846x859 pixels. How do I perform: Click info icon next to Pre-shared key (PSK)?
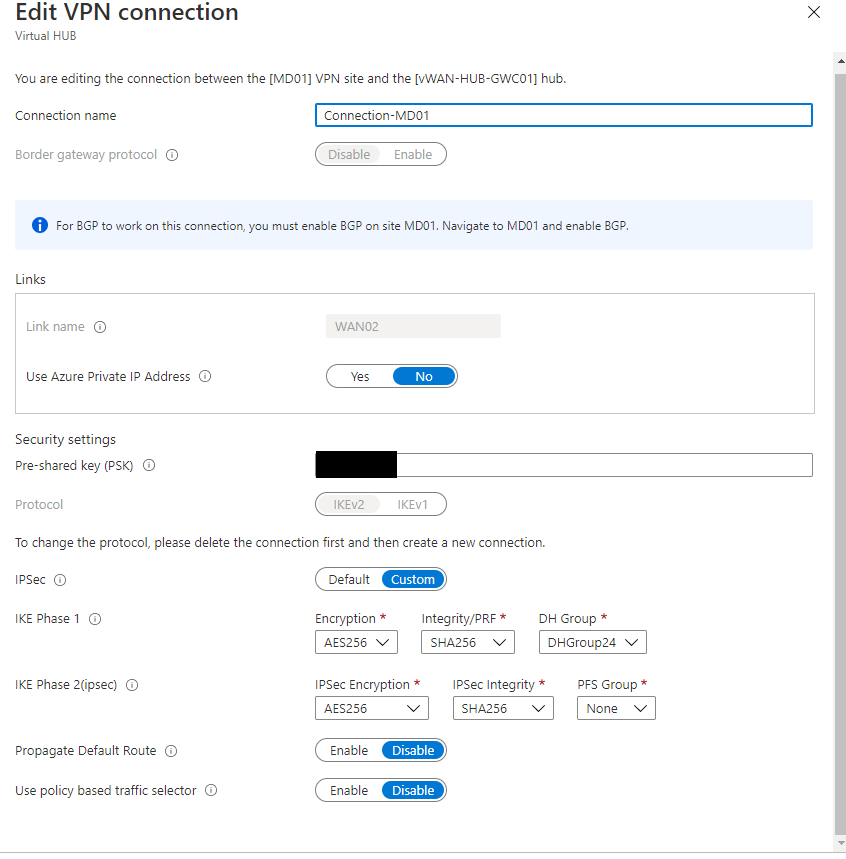coord(149,465)
